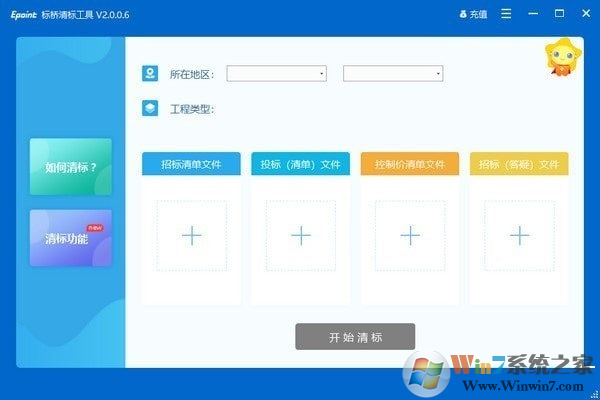Add a file under 招标清单文件 with plus

[191, 235]
